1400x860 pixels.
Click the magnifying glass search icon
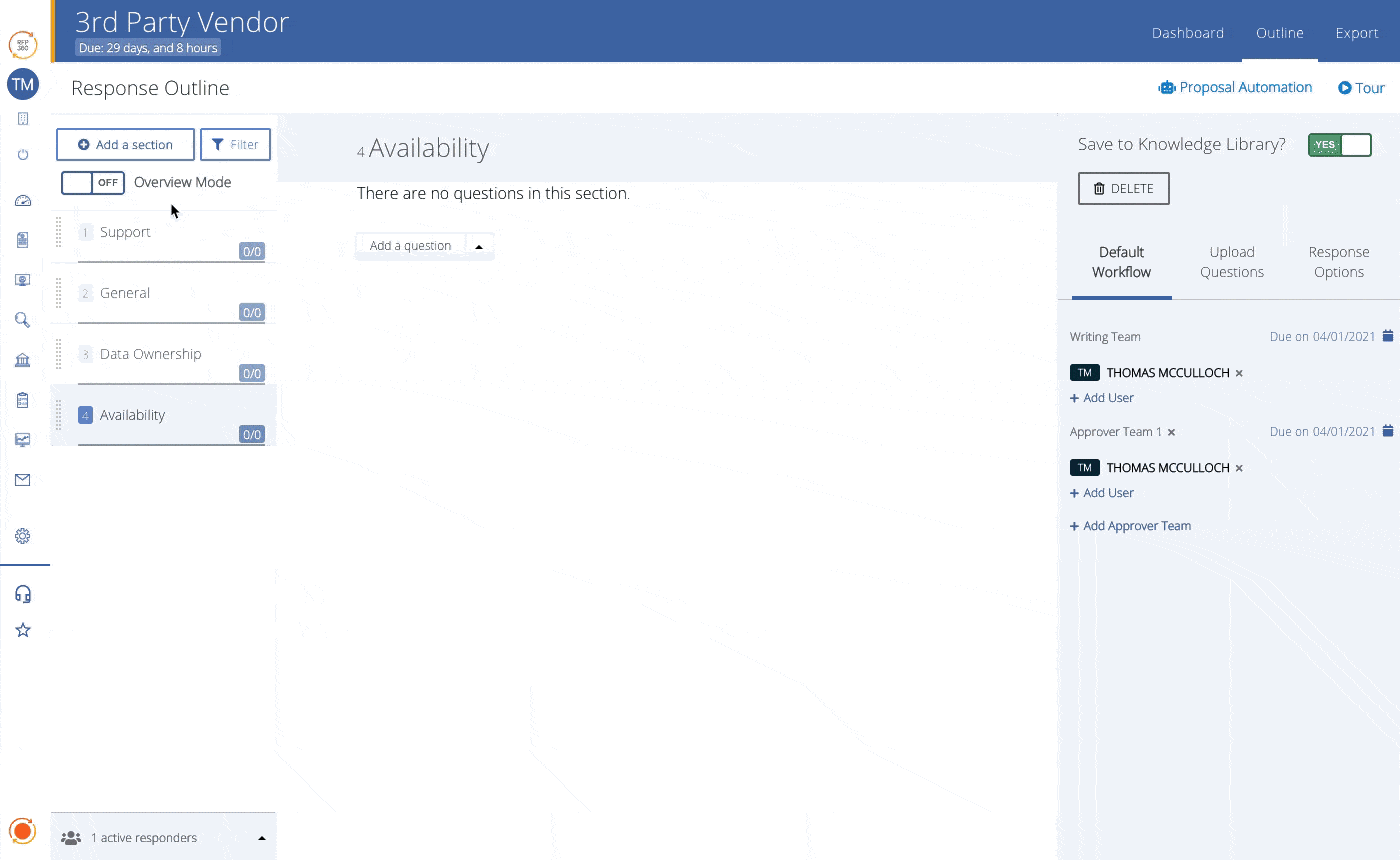pyautogui.click(x=23, y=320)
